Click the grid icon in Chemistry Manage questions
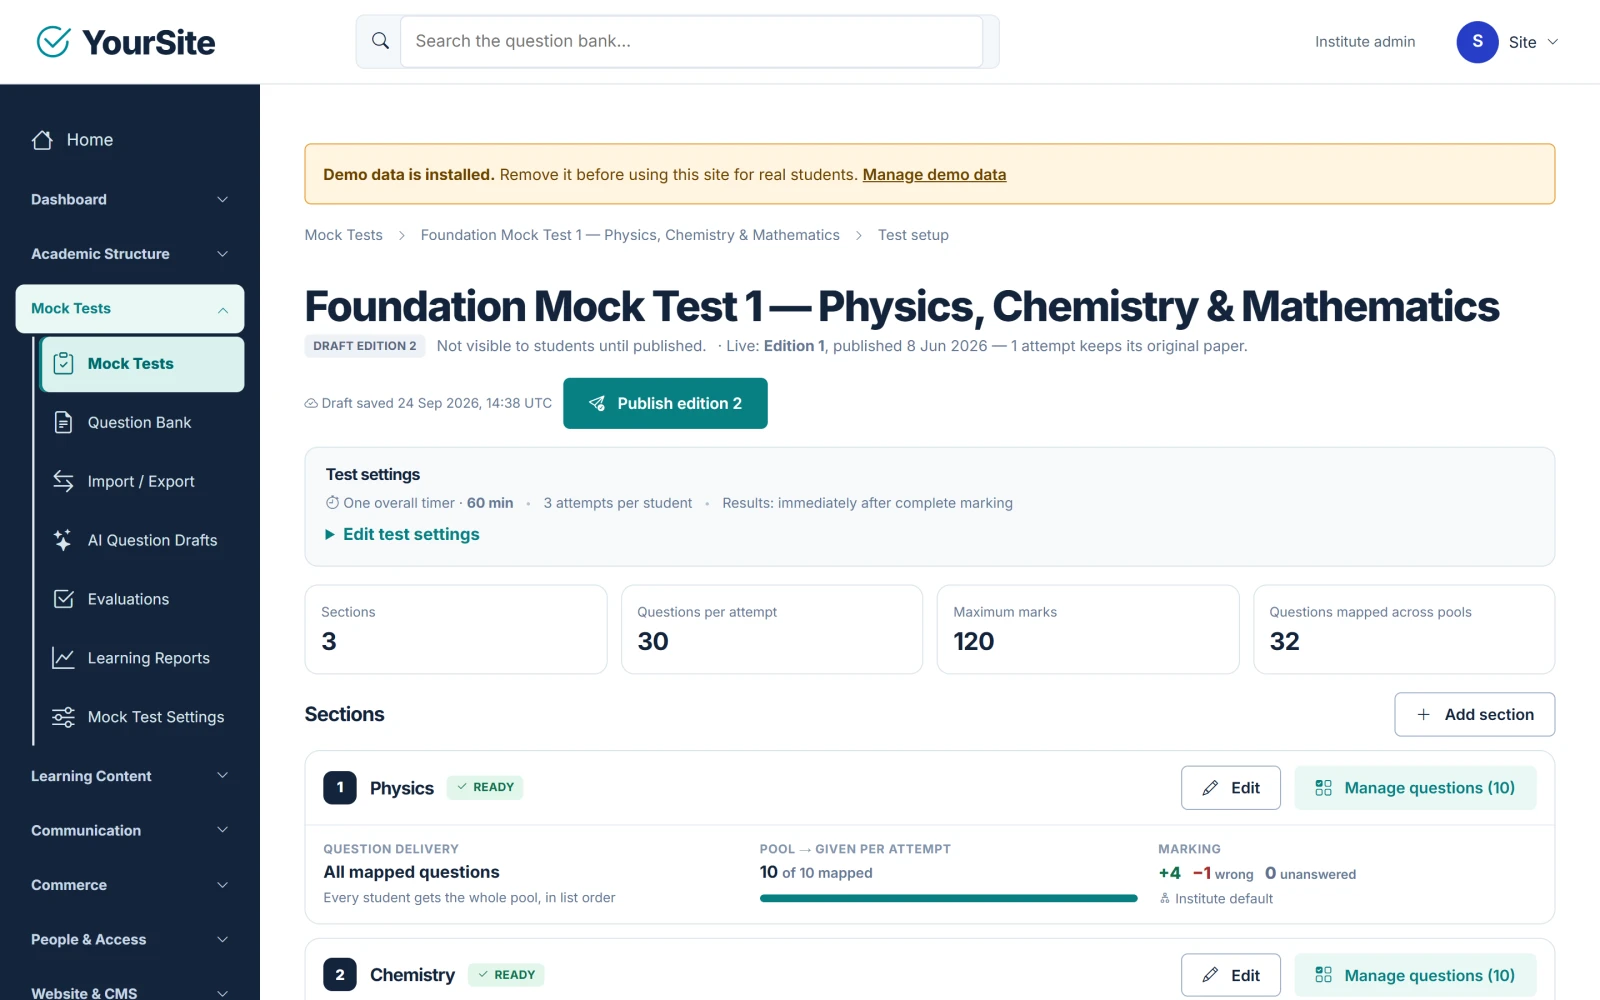1600x1000 pixels. click(1323, 975)
